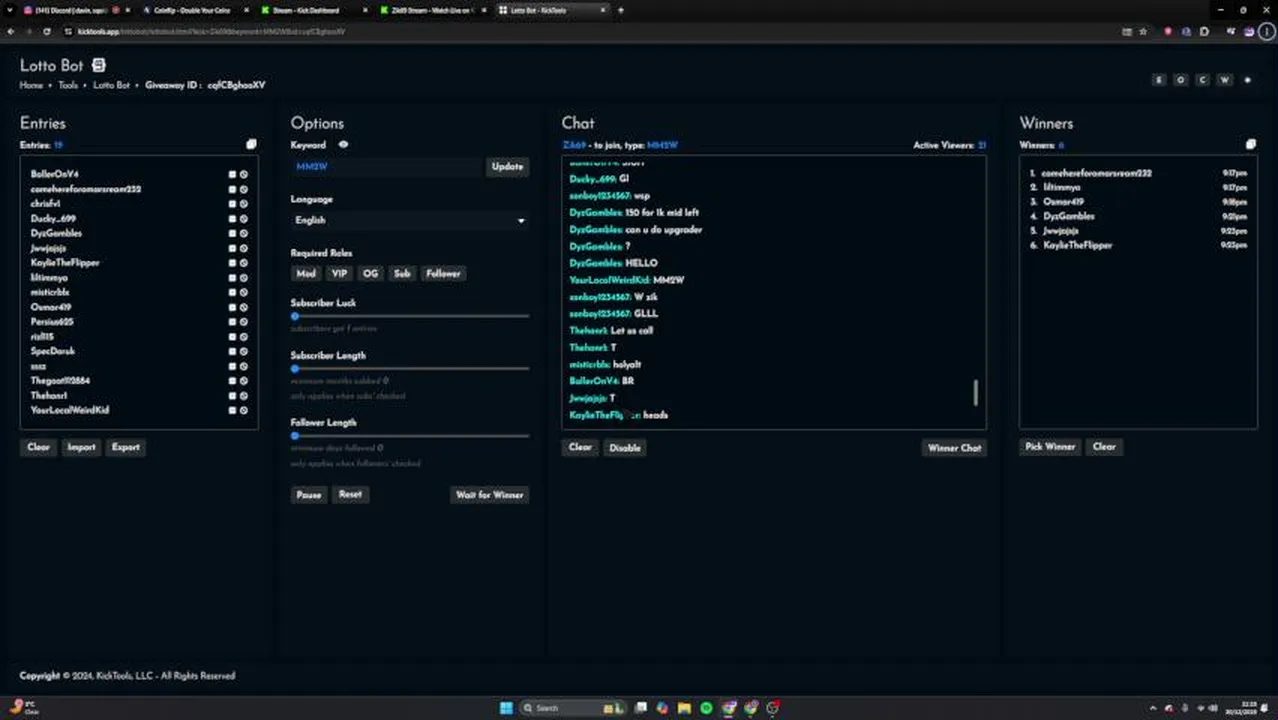Ban Thehanr1 from the entries list
Viewport: 1278px width, 720px height.
[x=243, y=396]
